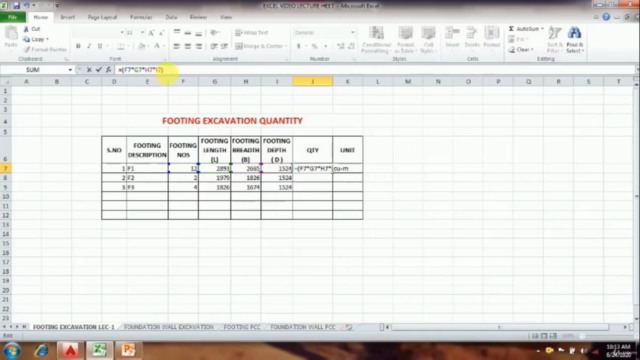
Task: Switch to the Review tab
Action: [198, 17]
